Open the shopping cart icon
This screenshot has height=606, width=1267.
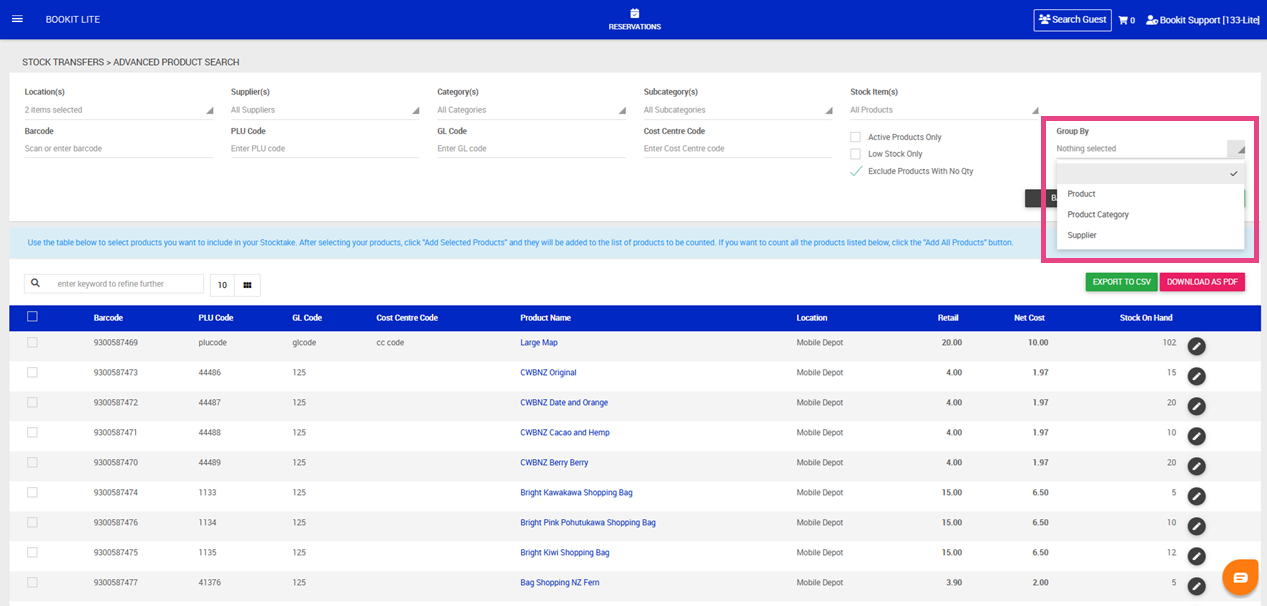tap(1123, 20)
